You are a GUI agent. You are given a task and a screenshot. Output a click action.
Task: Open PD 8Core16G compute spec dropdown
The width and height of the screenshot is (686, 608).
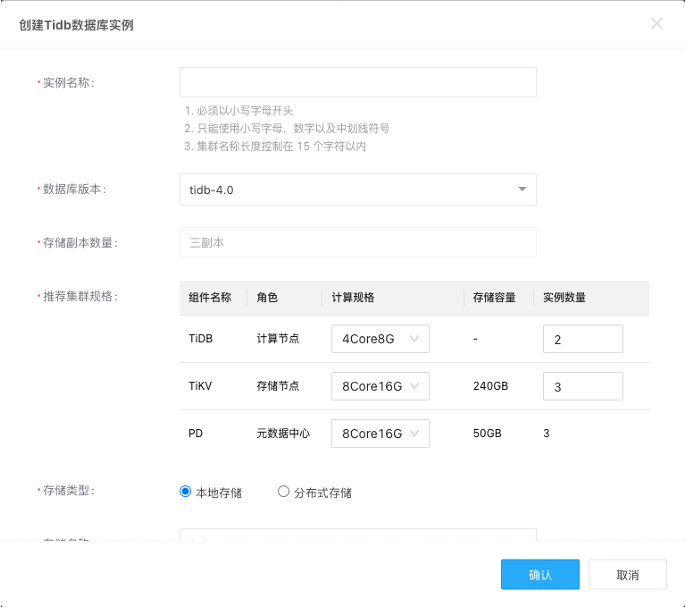[x=380, y=433]
